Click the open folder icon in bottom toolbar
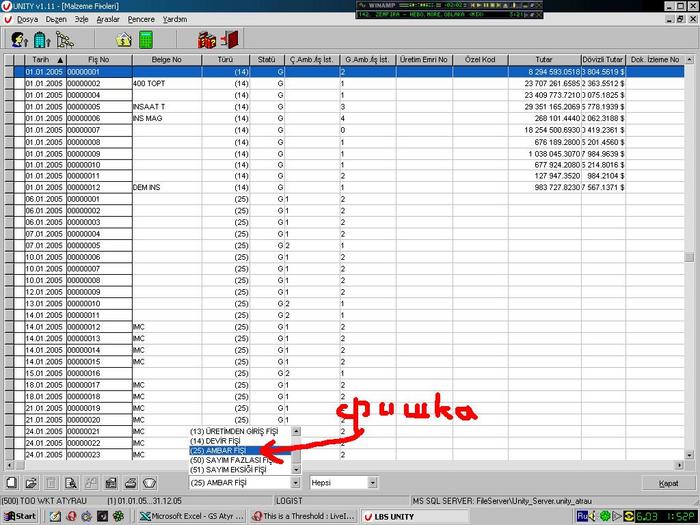This screenshot has width=700, height=525. click(x=32, y=482)
